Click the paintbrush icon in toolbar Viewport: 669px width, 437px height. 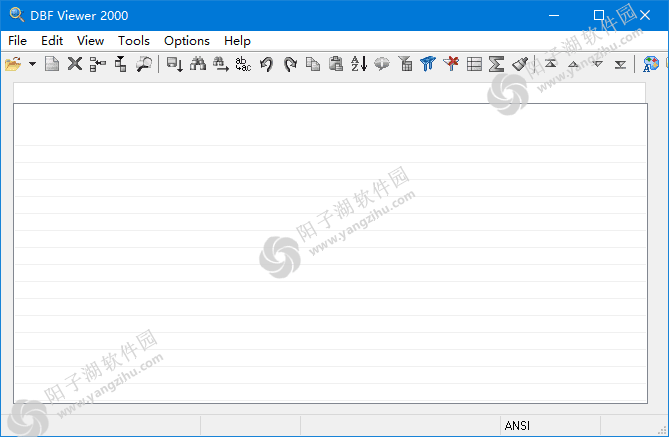click(520, 64)
